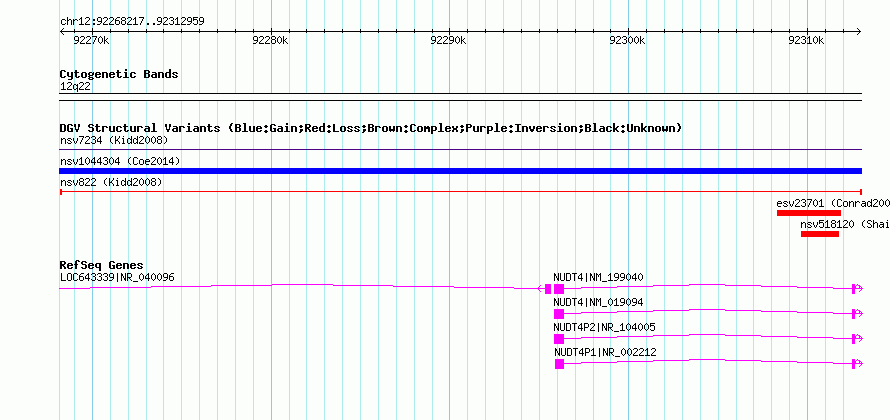Screen dimensions: 890x420
Task: Click the RefSeq Genes track title
Action: pos(102,265)
